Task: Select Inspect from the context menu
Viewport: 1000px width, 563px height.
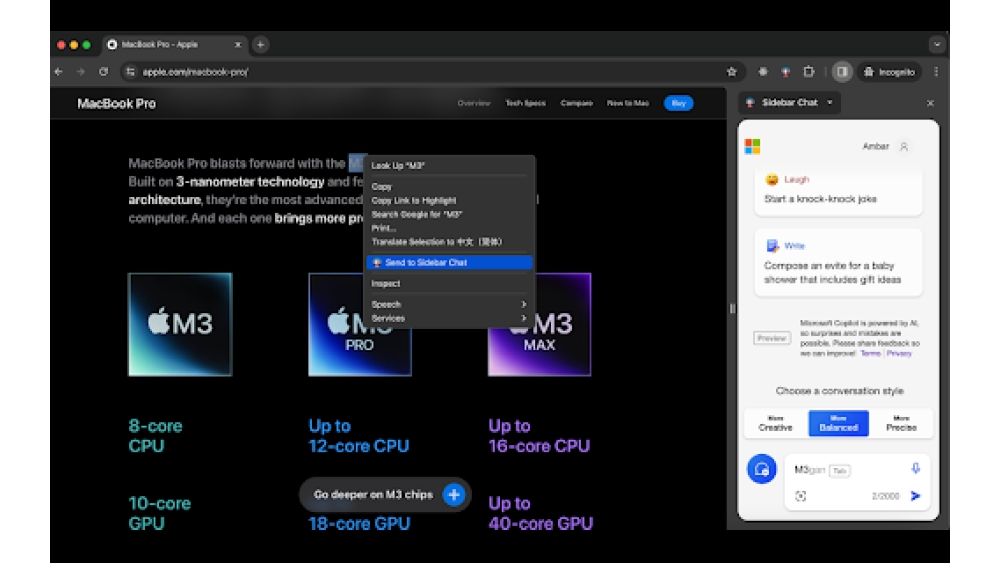Action: (386, 284)
